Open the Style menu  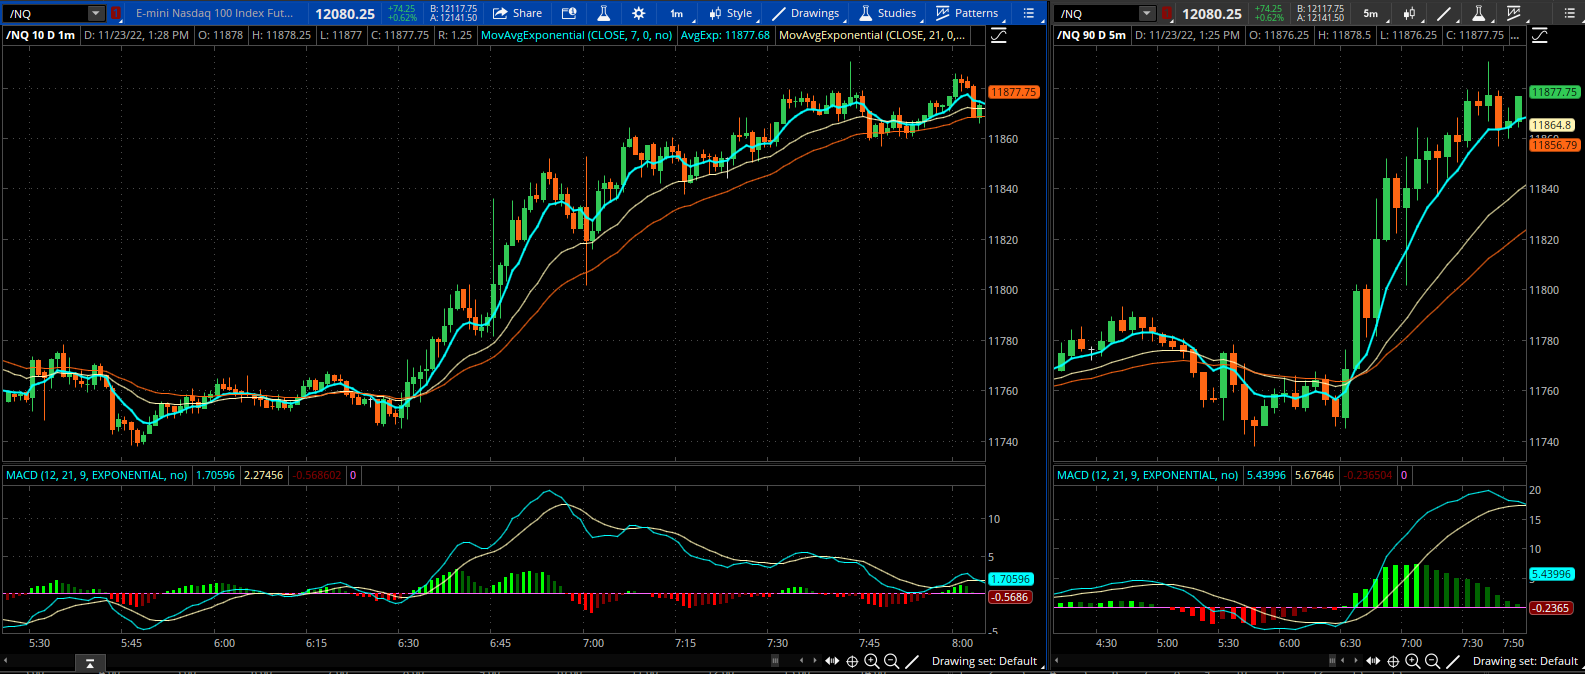731,14
